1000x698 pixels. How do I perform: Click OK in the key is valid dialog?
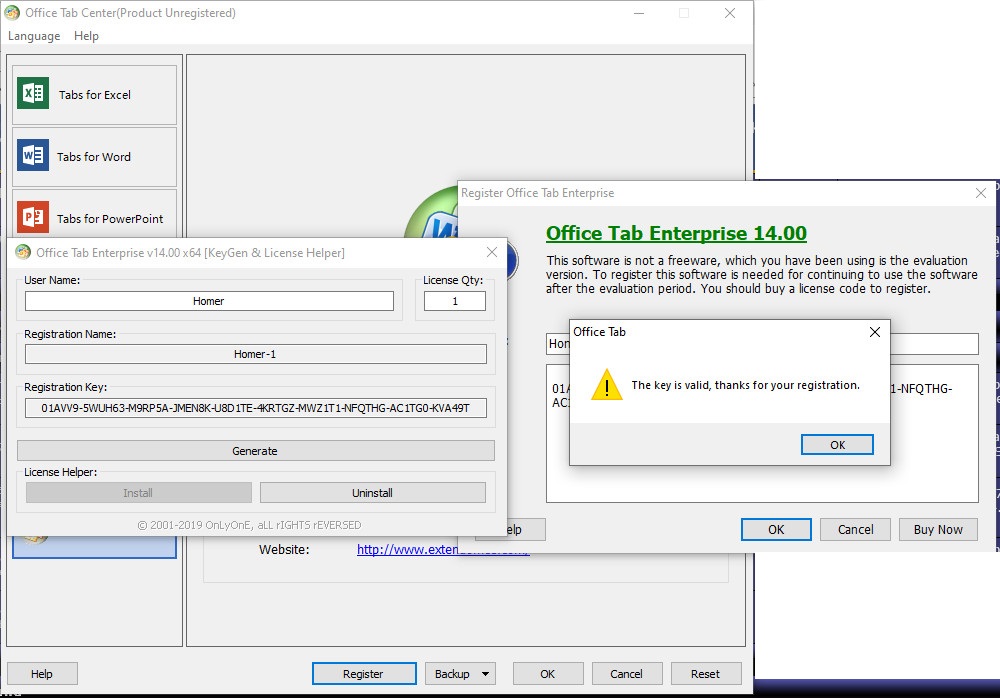click(837, 445)
